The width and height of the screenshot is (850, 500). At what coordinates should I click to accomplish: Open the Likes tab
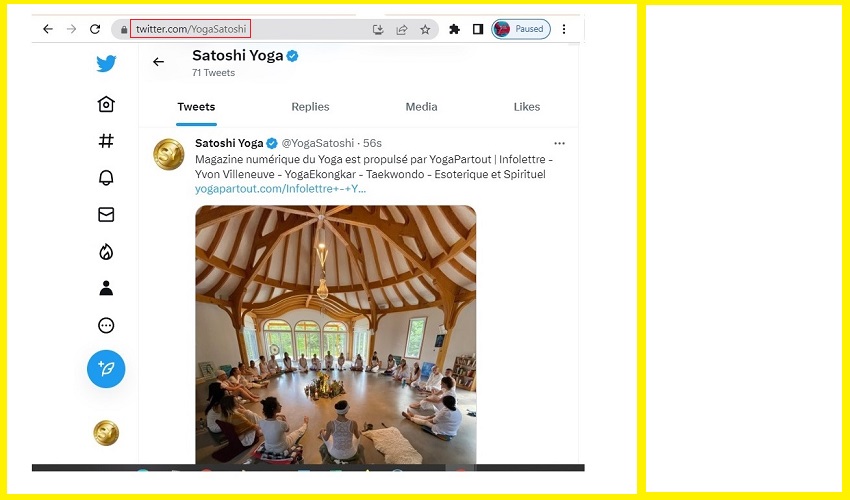(x=527, y=107)
